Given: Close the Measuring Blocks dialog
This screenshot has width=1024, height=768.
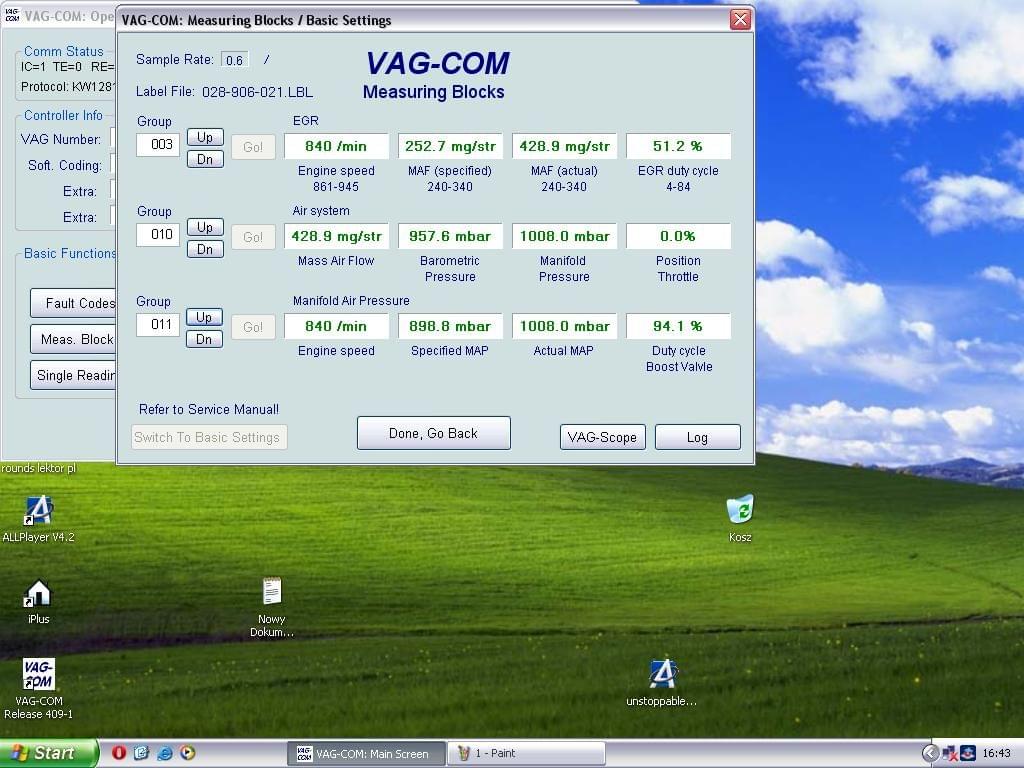Looking at the screenshot, I should pos(740,20).
